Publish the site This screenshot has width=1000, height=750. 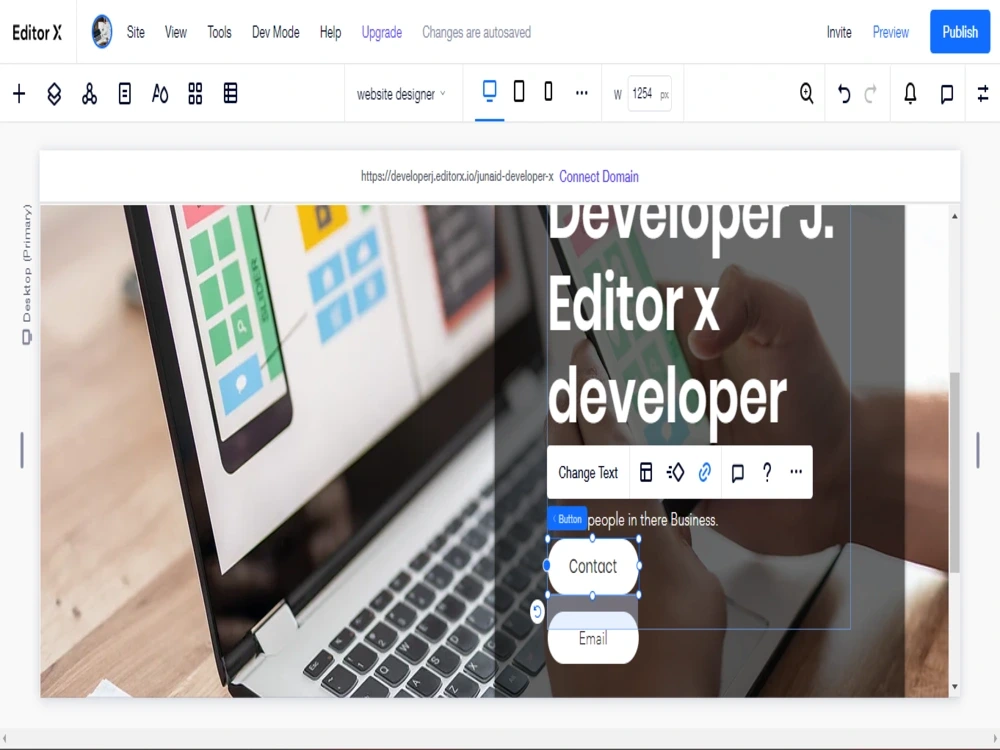[x=959, y=31]
